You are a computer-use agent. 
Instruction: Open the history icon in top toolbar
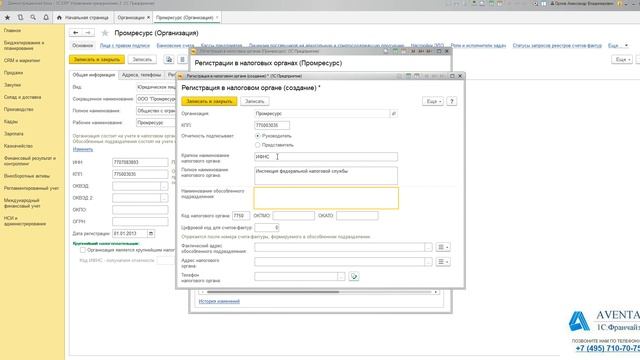[x=20, y=18]
